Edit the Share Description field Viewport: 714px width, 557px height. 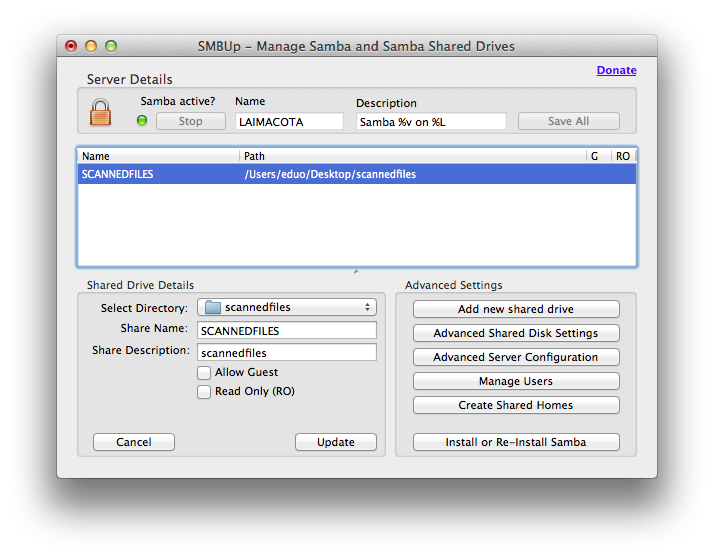click(287, 353)
